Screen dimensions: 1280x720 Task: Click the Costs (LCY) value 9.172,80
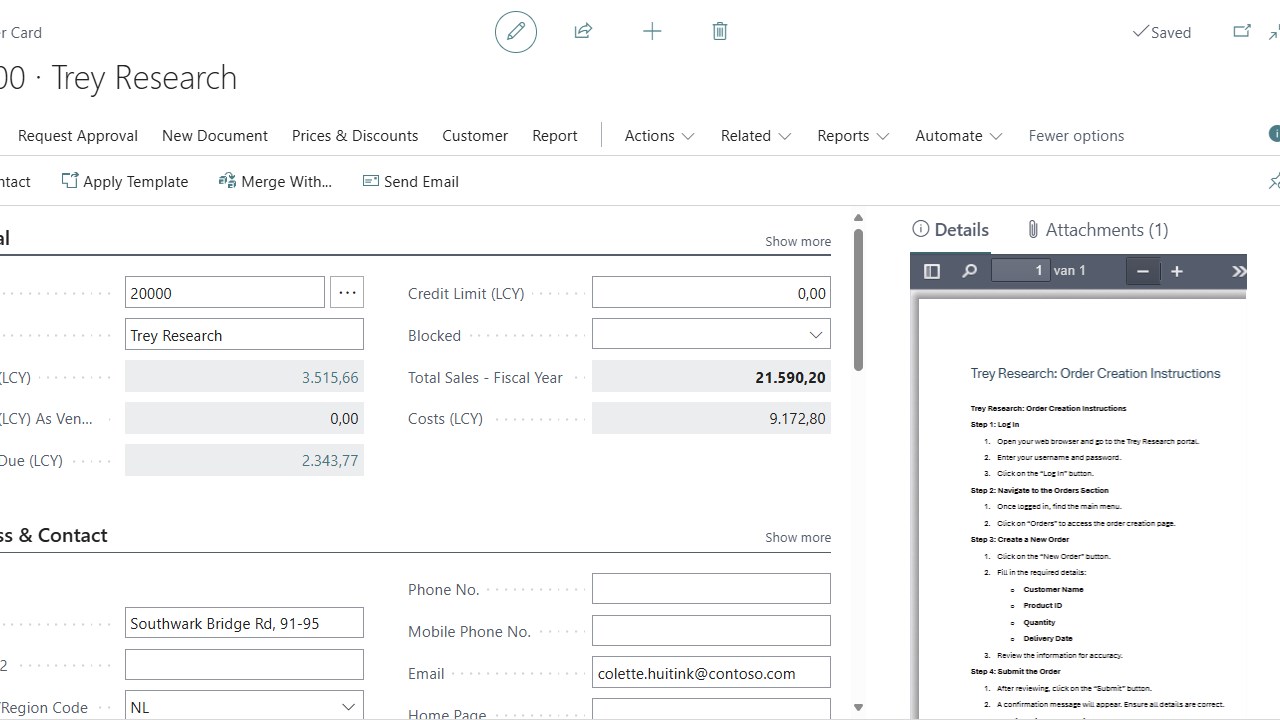coord(797,418)
